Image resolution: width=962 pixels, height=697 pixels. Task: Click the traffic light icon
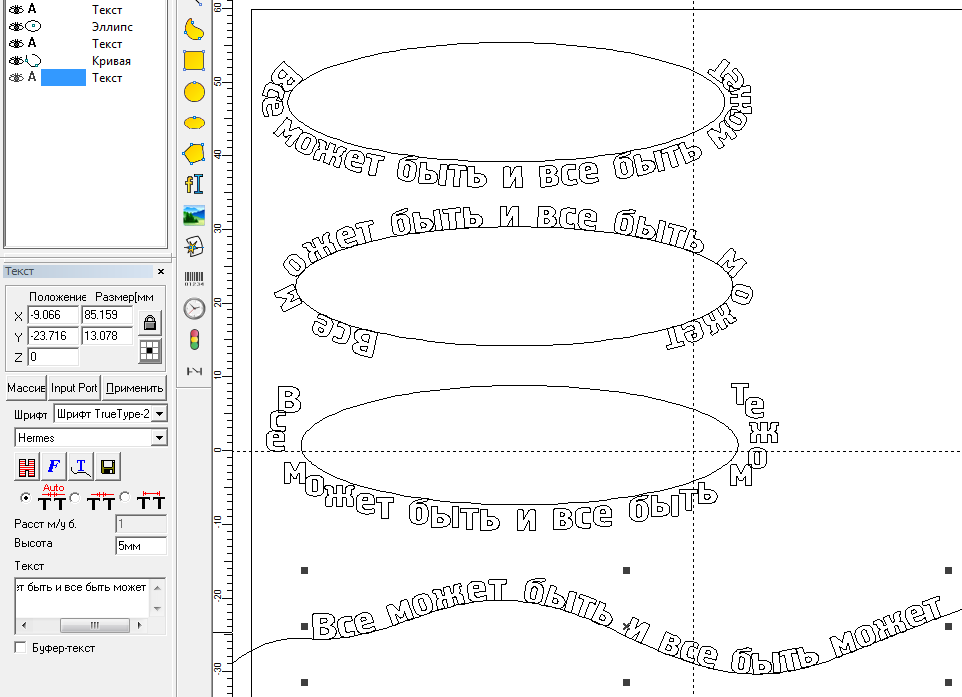point(194,339)
